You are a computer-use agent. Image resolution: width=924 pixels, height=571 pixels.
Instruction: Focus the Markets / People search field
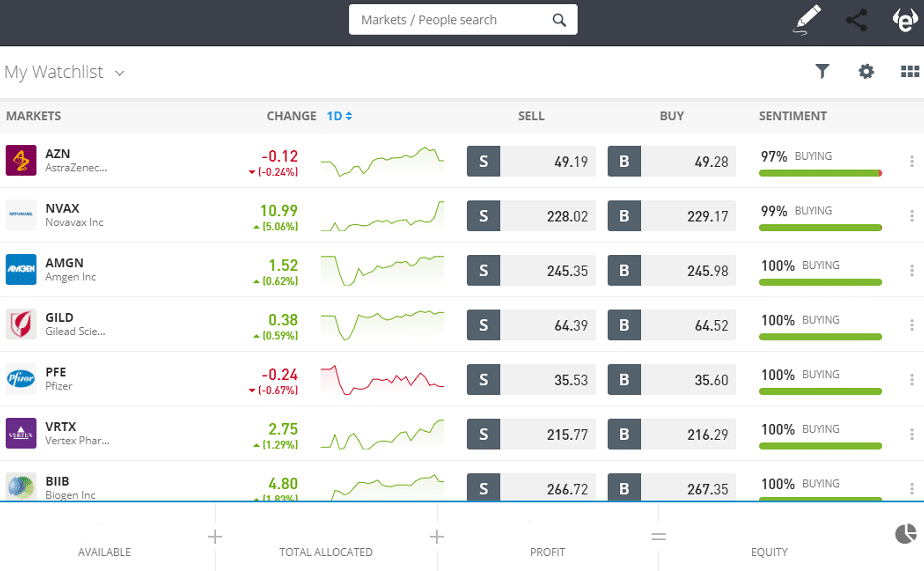click(x=463, y=20)
